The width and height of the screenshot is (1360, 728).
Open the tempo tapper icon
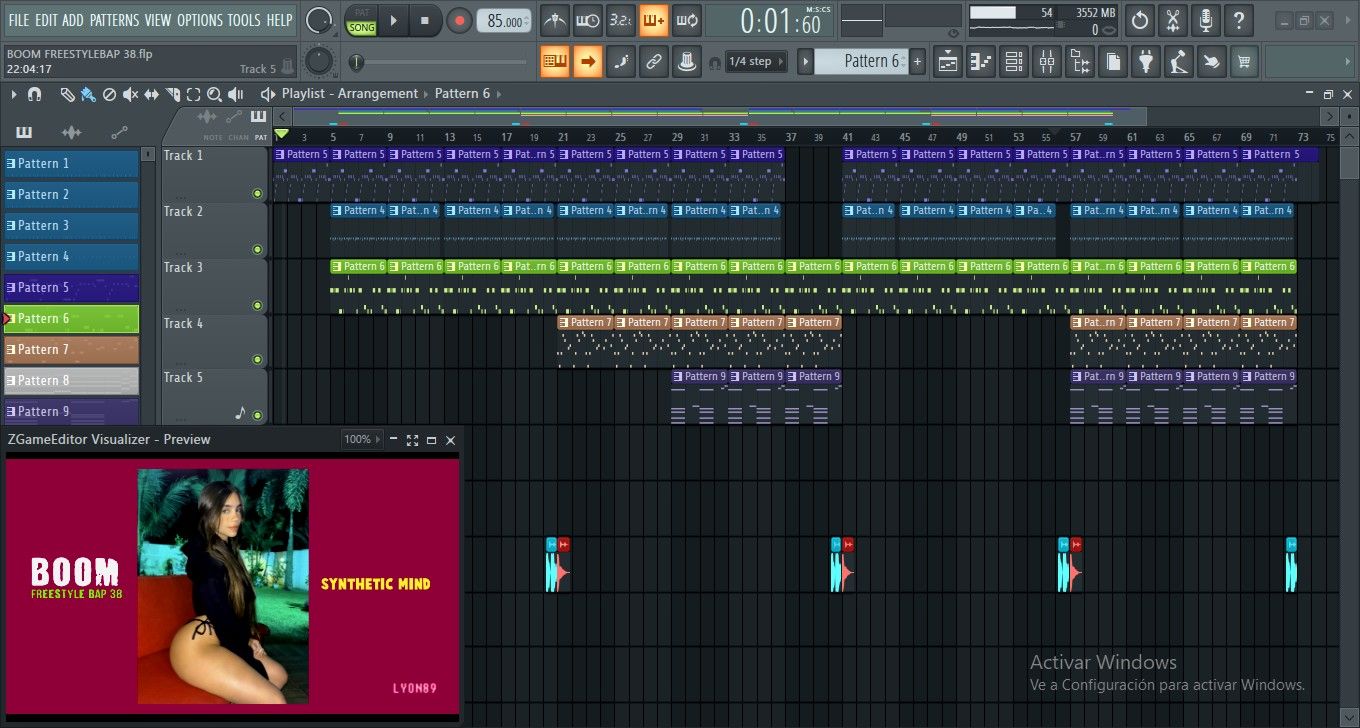tap(1178, 61)
